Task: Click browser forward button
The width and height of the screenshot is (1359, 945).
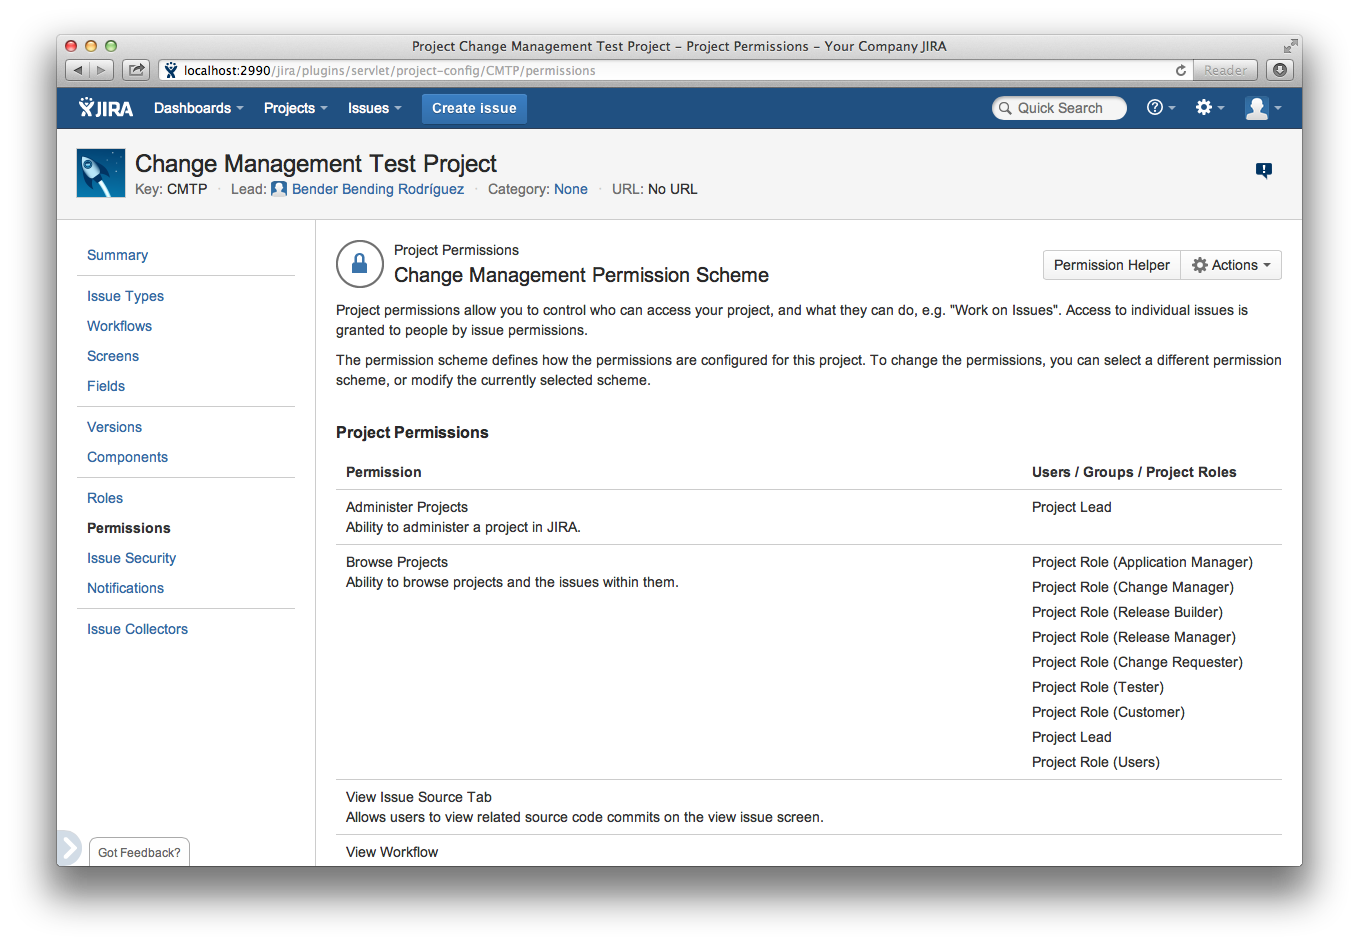Action: point(102,70)
